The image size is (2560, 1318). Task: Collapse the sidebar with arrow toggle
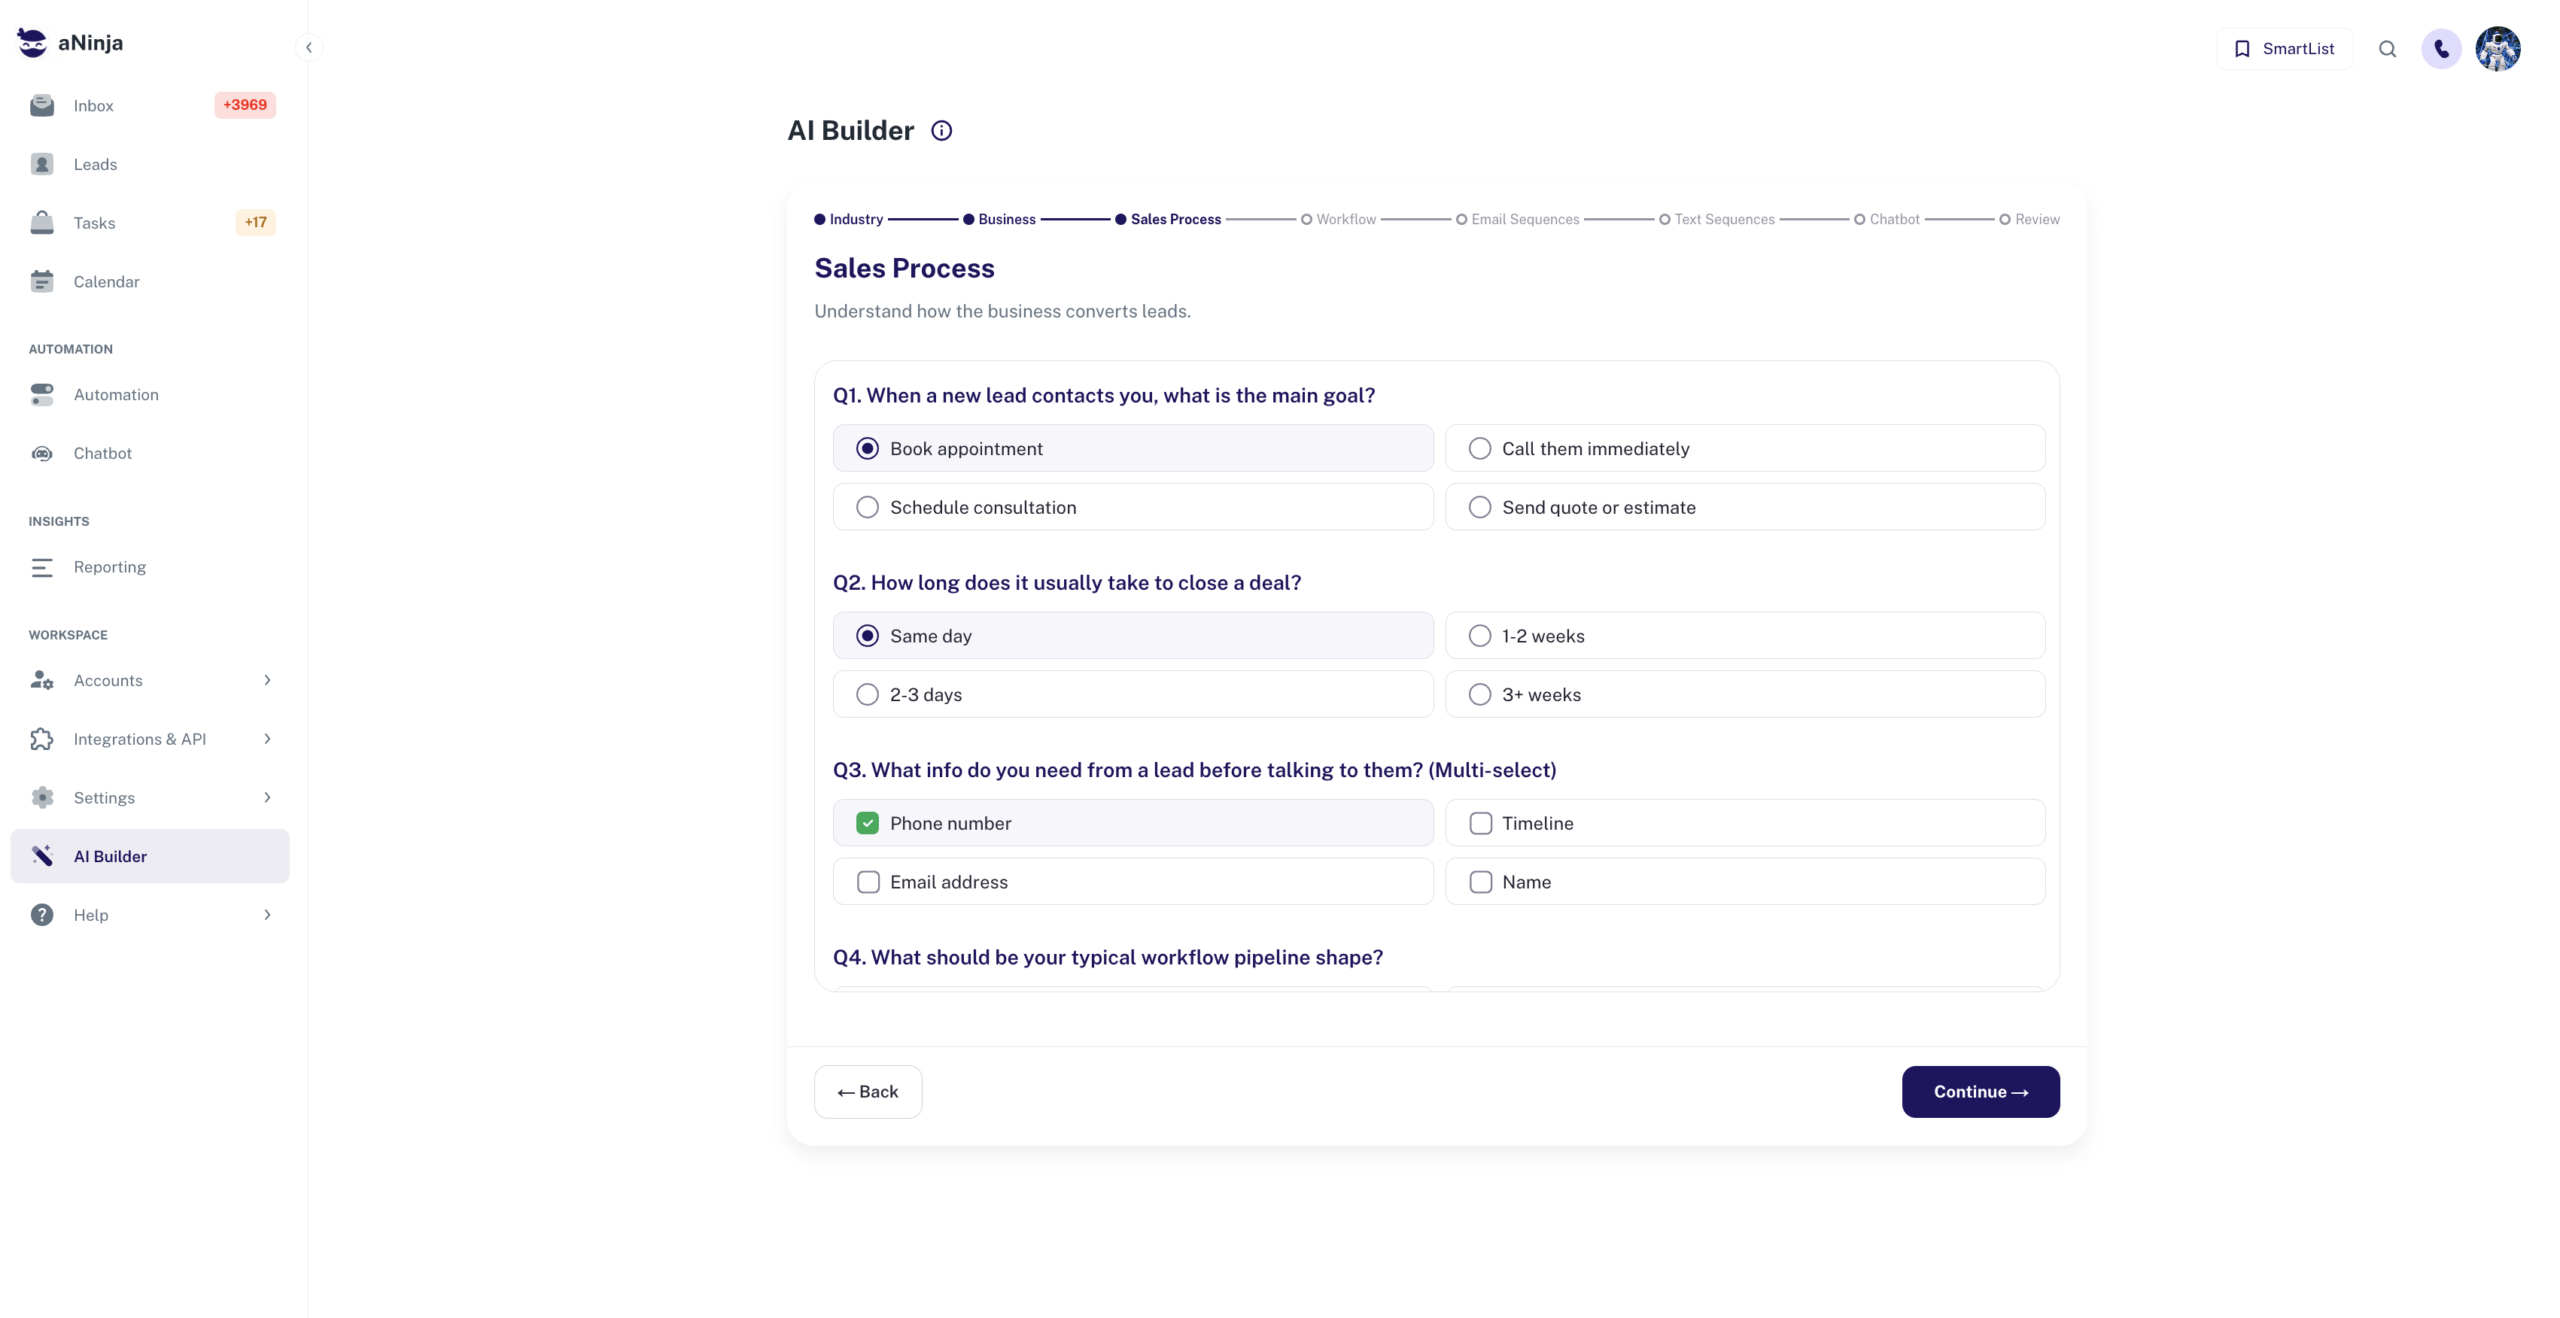coord(309,47)
